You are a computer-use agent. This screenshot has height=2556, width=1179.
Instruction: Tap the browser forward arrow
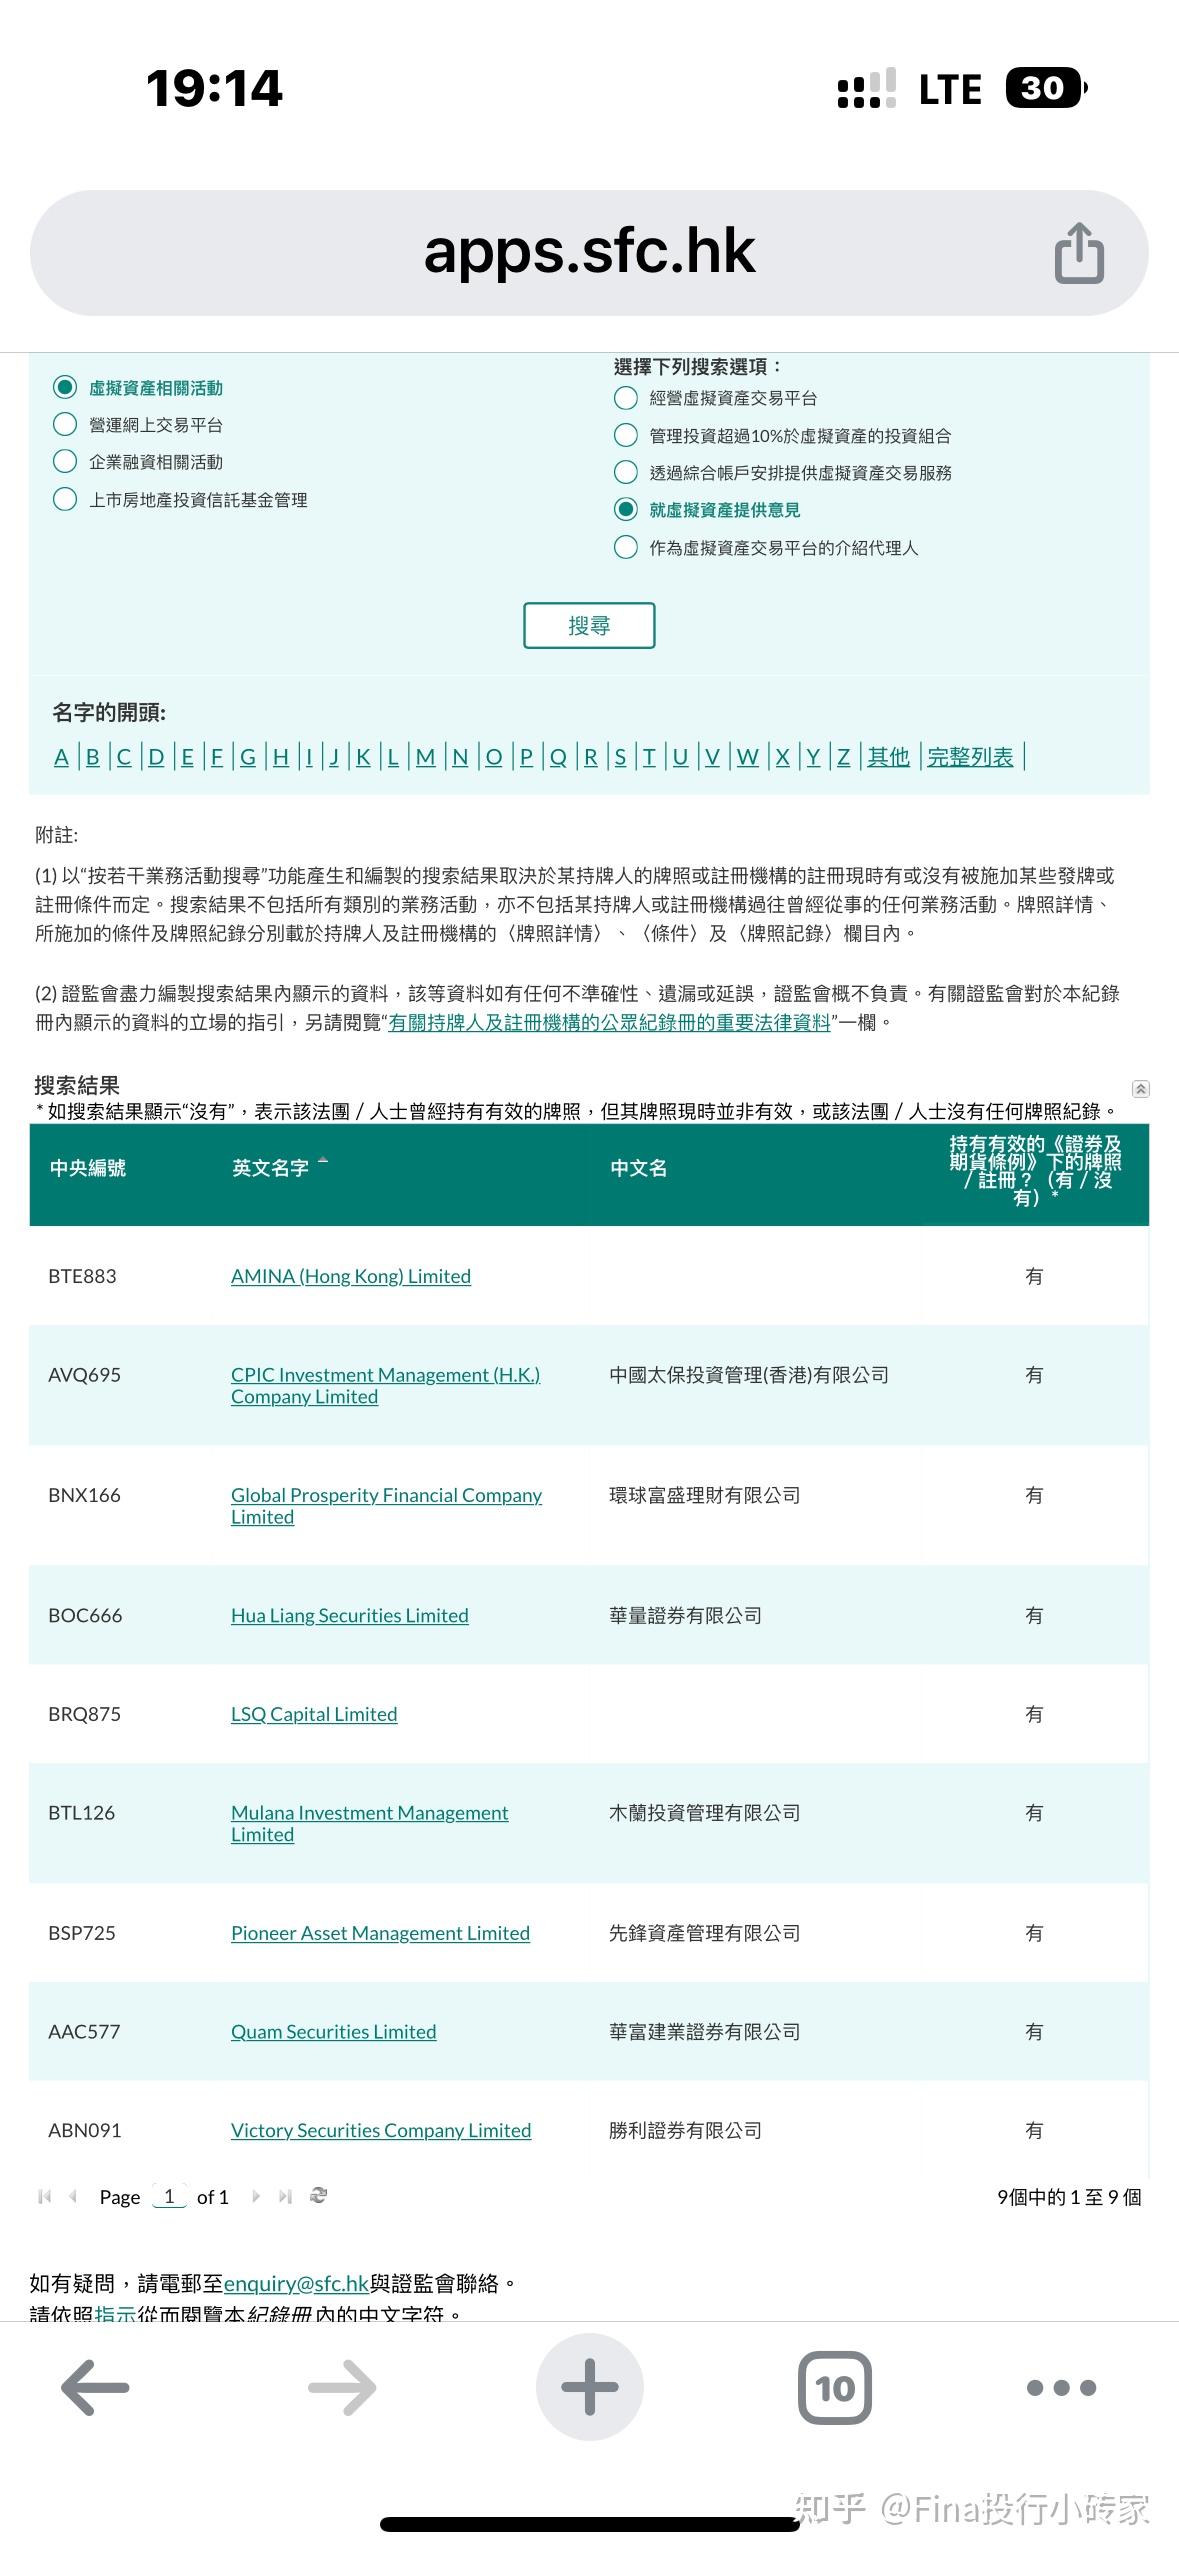[x=342, y=2387]
